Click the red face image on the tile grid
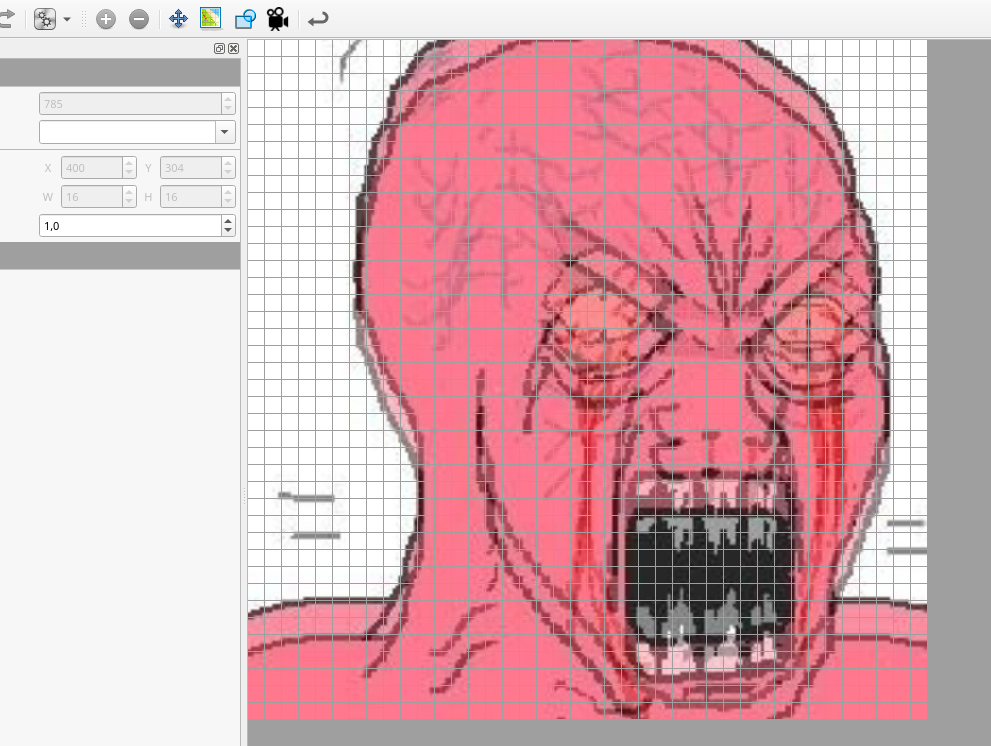The height and width of the screenshot is (746, 991). tap(587, 379)
